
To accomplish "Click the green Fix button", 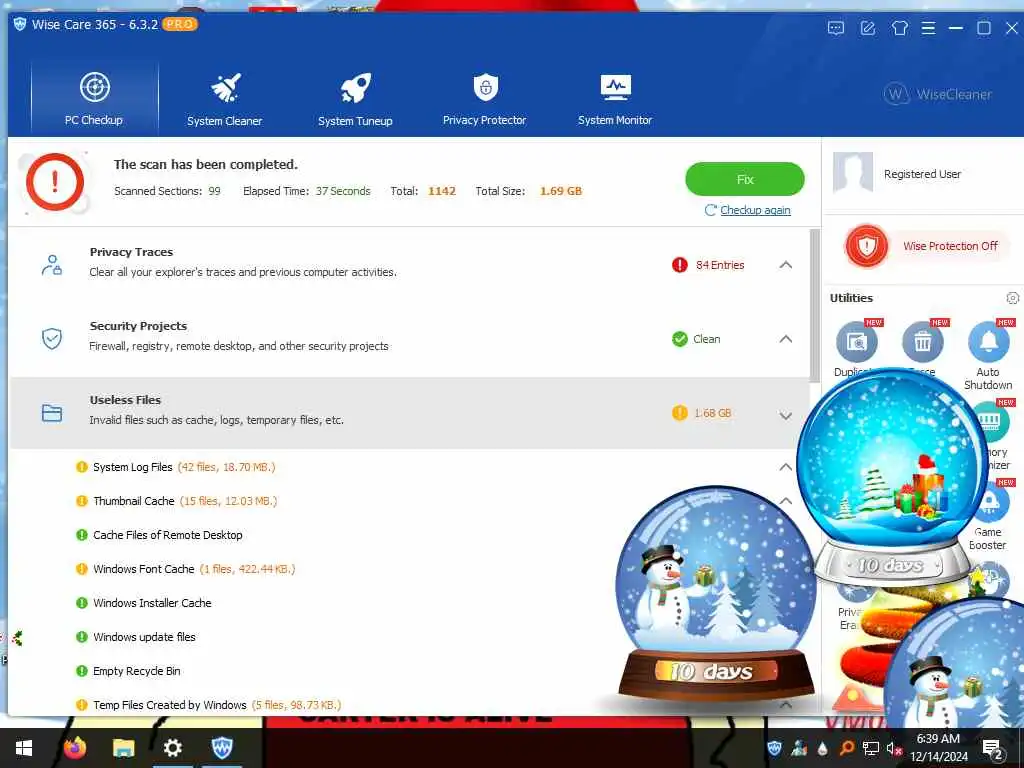I will (744, 179).
